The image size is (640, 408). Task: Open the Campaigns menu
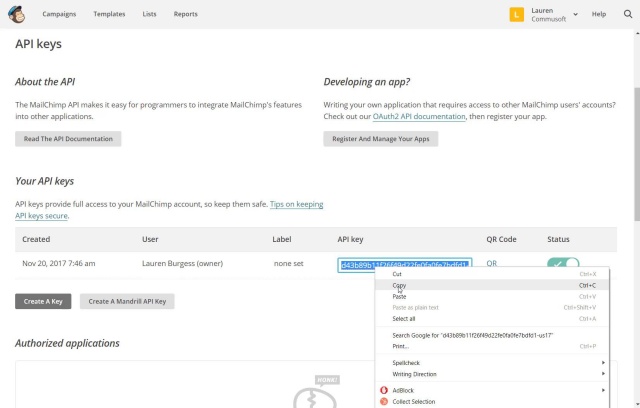pyautogui.click(x=59, y=14)
